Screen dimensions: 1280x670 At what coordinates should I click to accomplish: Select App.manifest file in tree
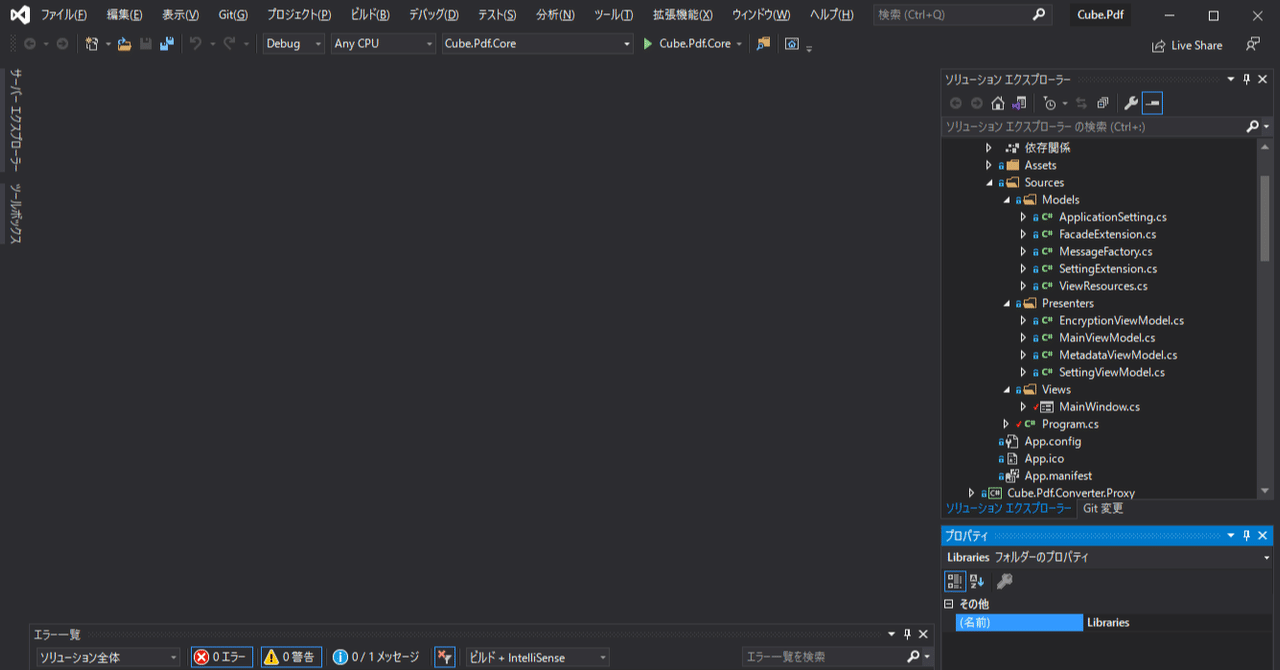click(1058, 476)
